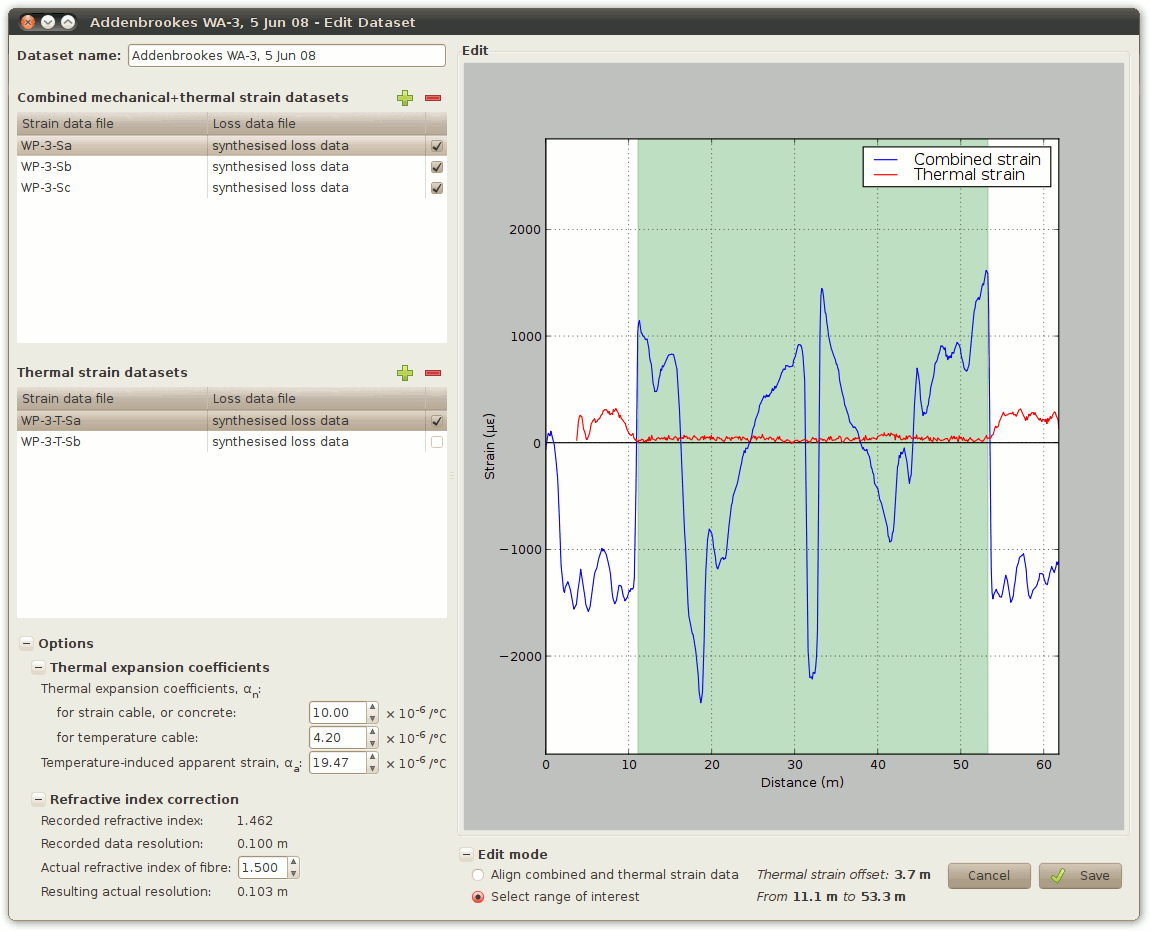Viewport: 1150px width, 931px height.
Task: Collapse Thermal expansion coefficients section
Action: click(x=38, y=668)
